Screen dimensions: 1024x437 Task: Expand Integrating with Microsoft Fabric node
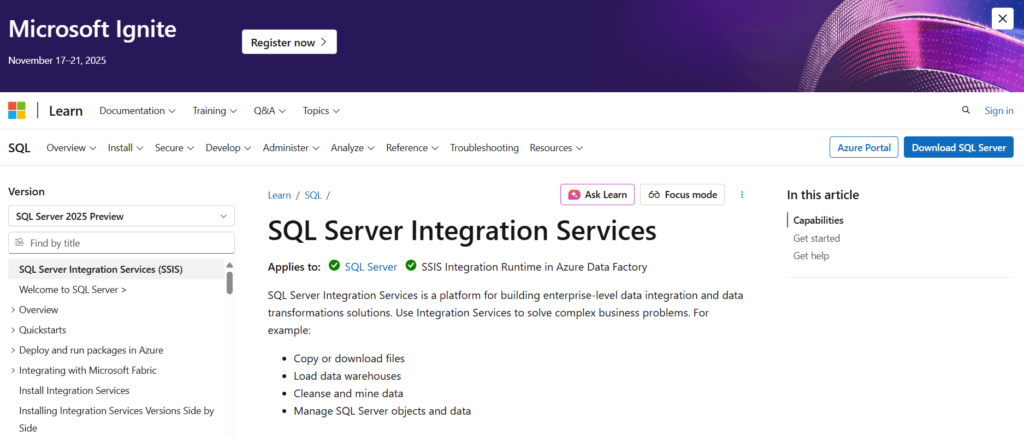[x=84, y=370]
